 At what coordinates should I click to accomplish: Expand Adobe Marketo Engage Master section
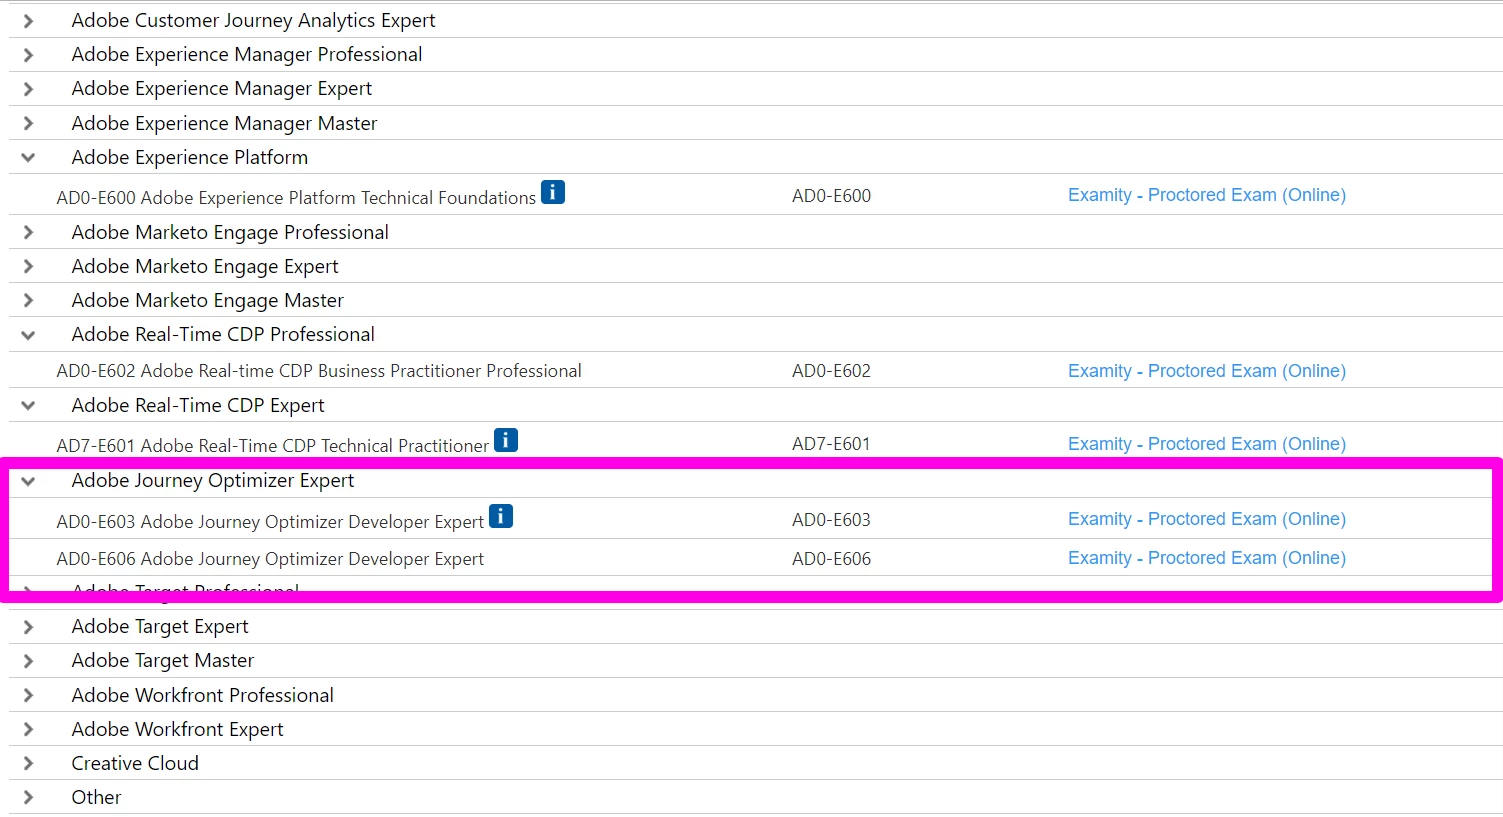(28, 300)
